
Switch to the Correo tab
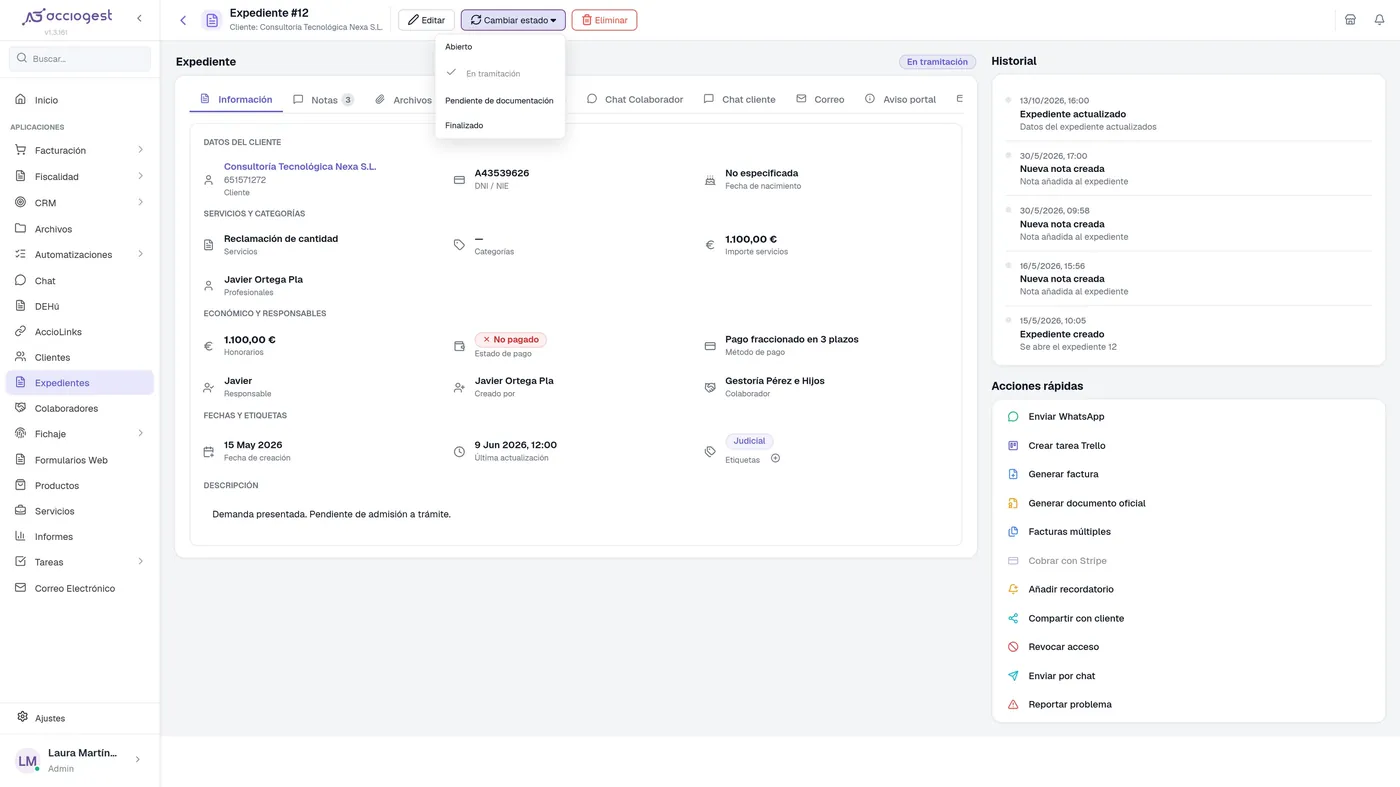tap(820, 100)
